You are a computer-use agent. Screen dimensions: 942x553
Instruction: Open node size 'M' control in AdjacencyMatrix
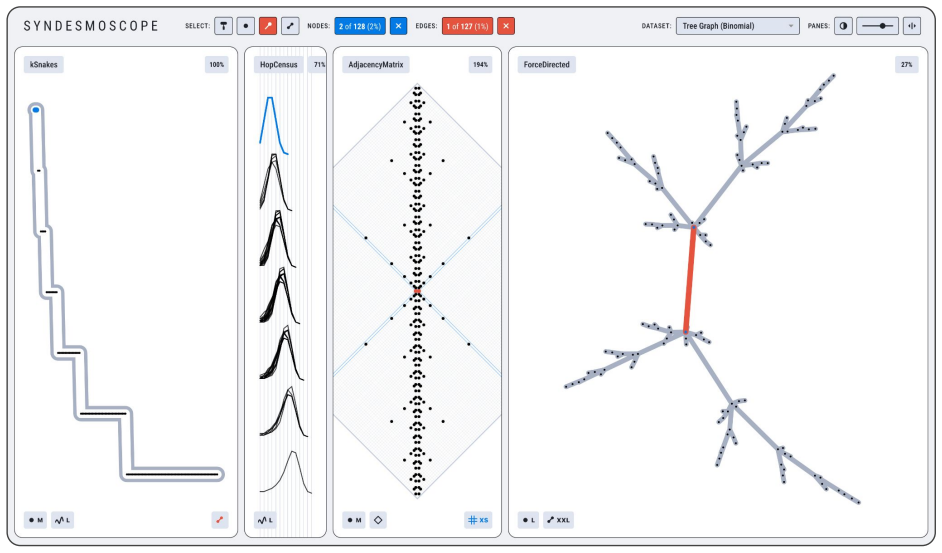click(354, 520)
